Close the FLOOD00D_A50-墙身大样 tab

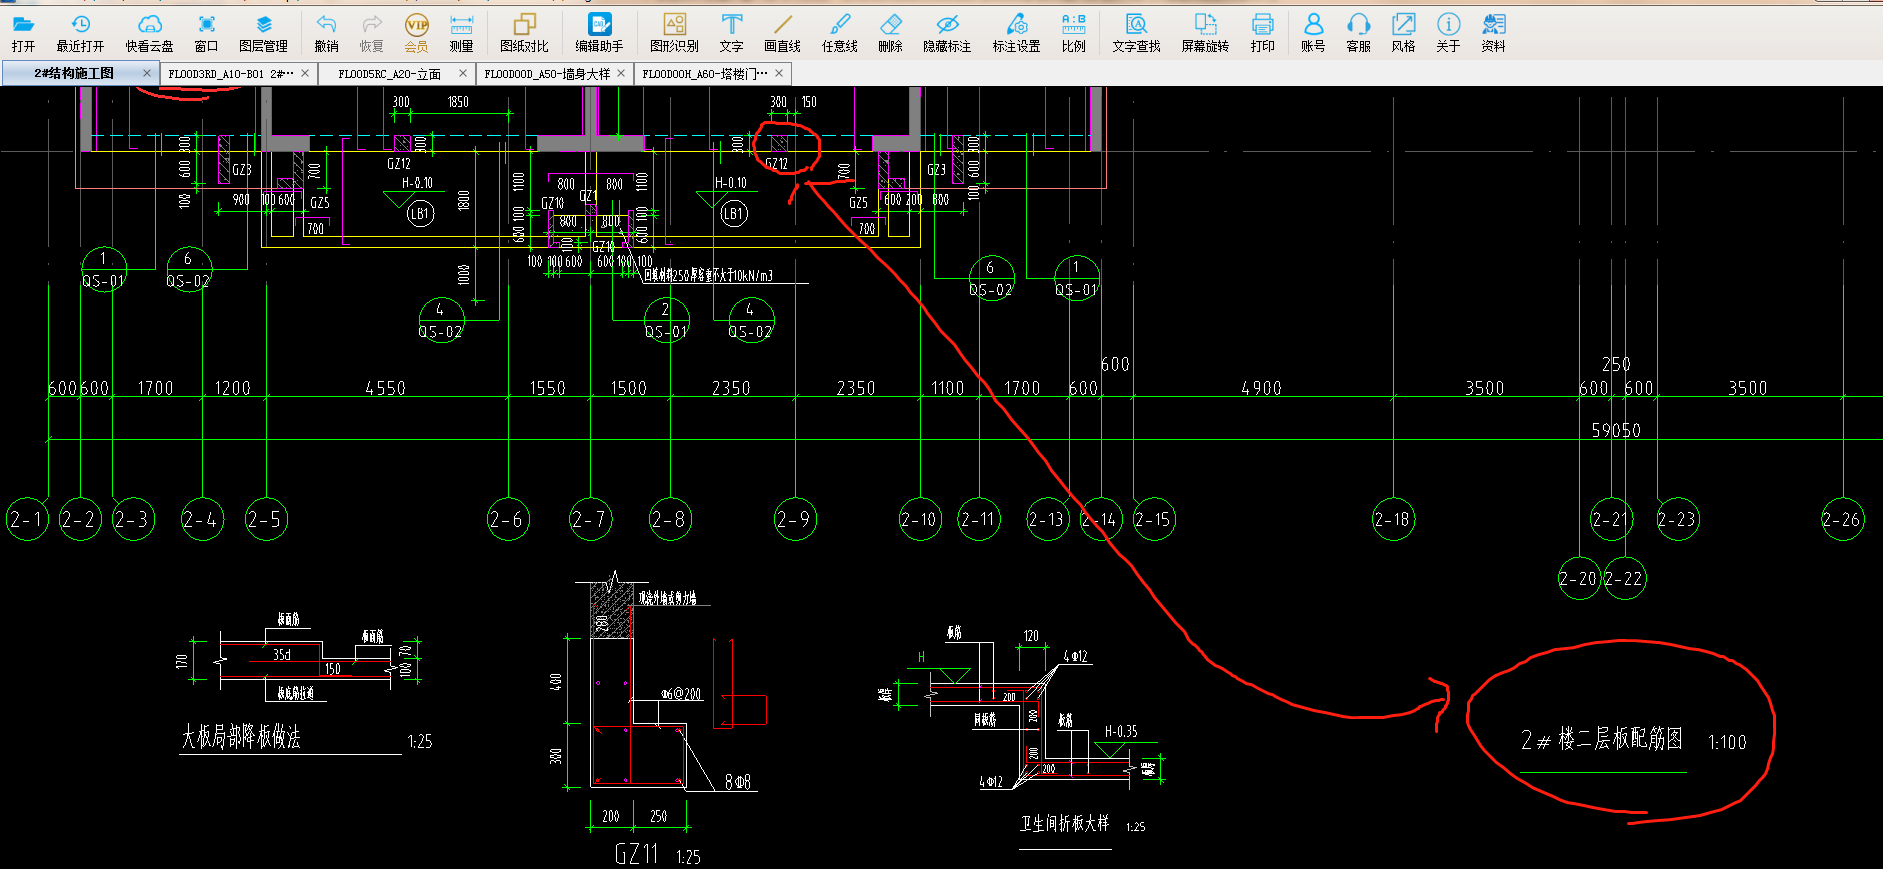(621, 73)
